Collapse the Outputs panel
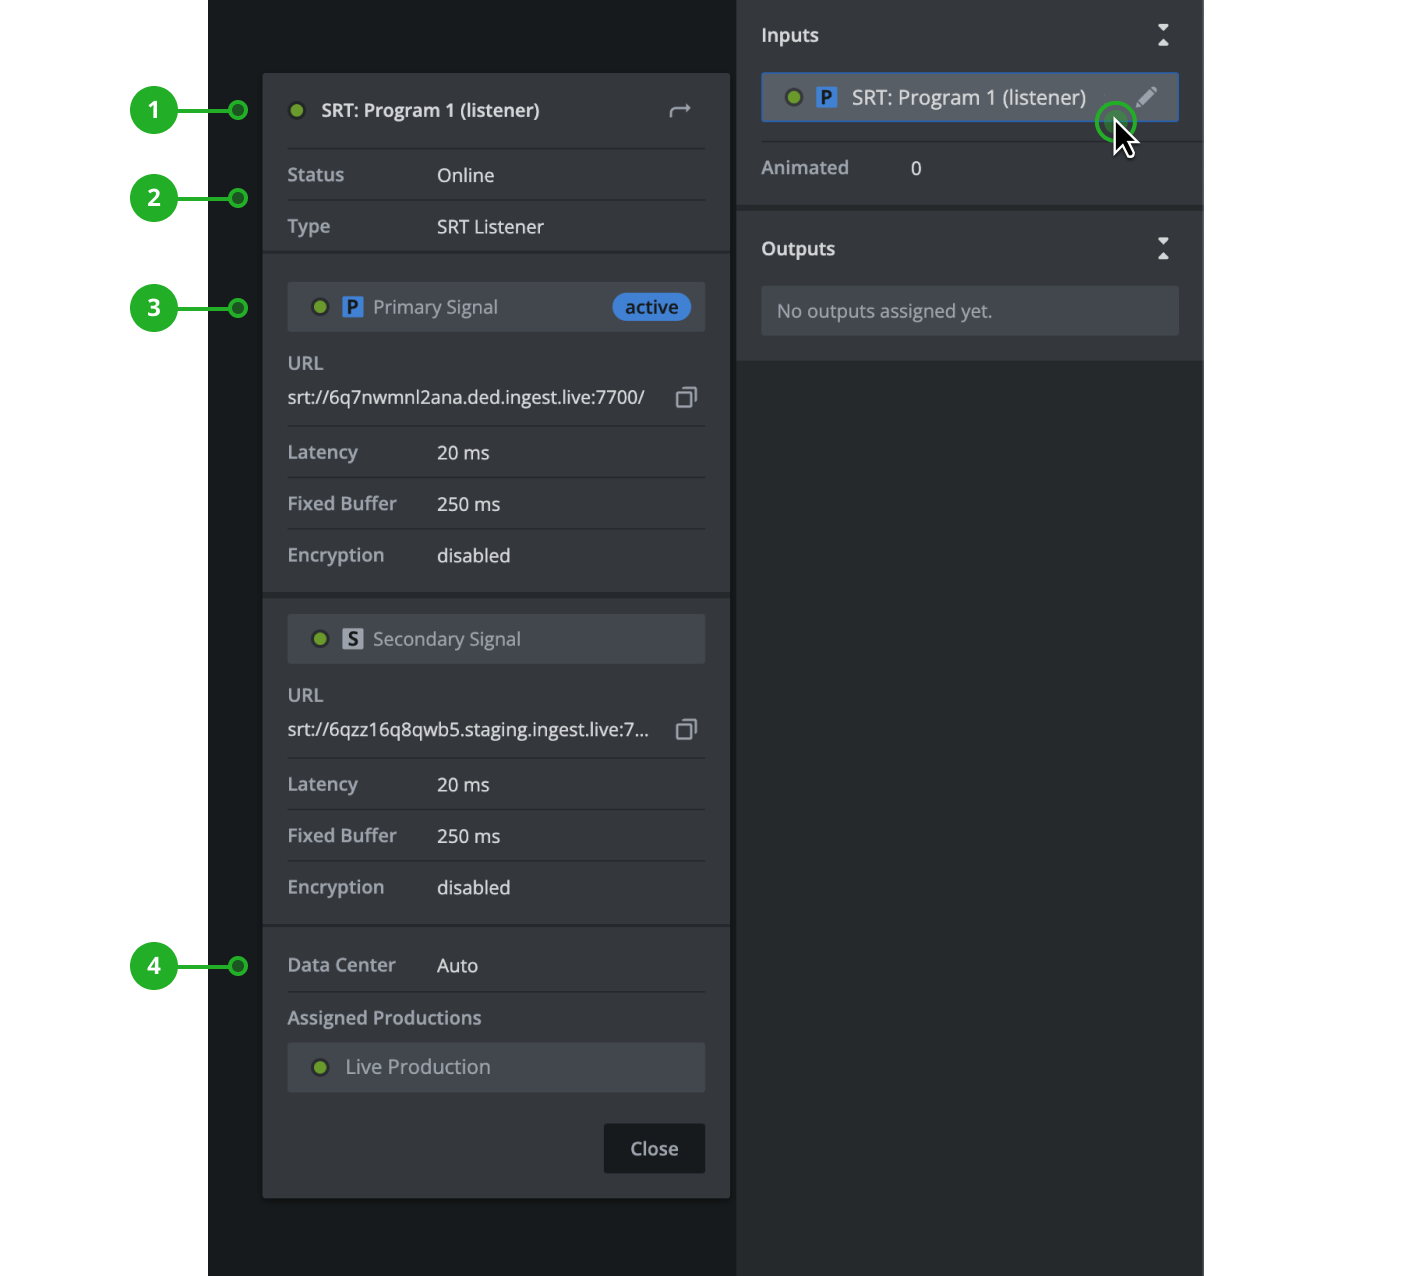The height and width of the screenshot is (1276, 1410). click(1163, 249)
